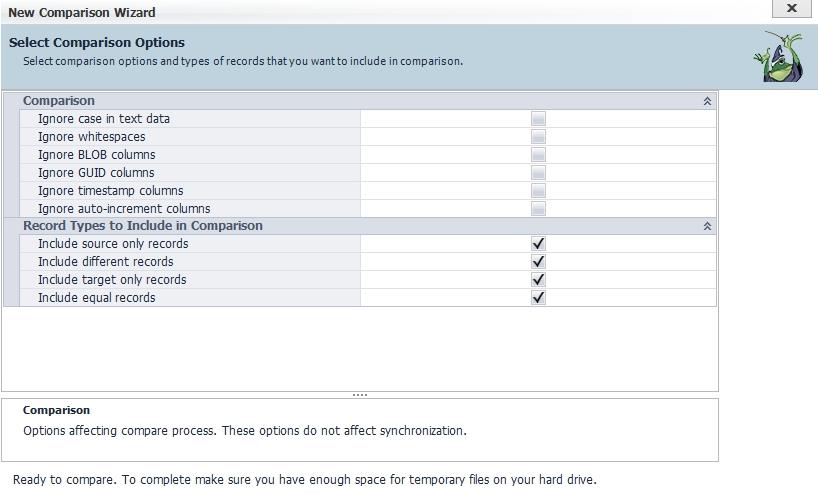Disable Include different records checkbox

(x=538, y=262)
